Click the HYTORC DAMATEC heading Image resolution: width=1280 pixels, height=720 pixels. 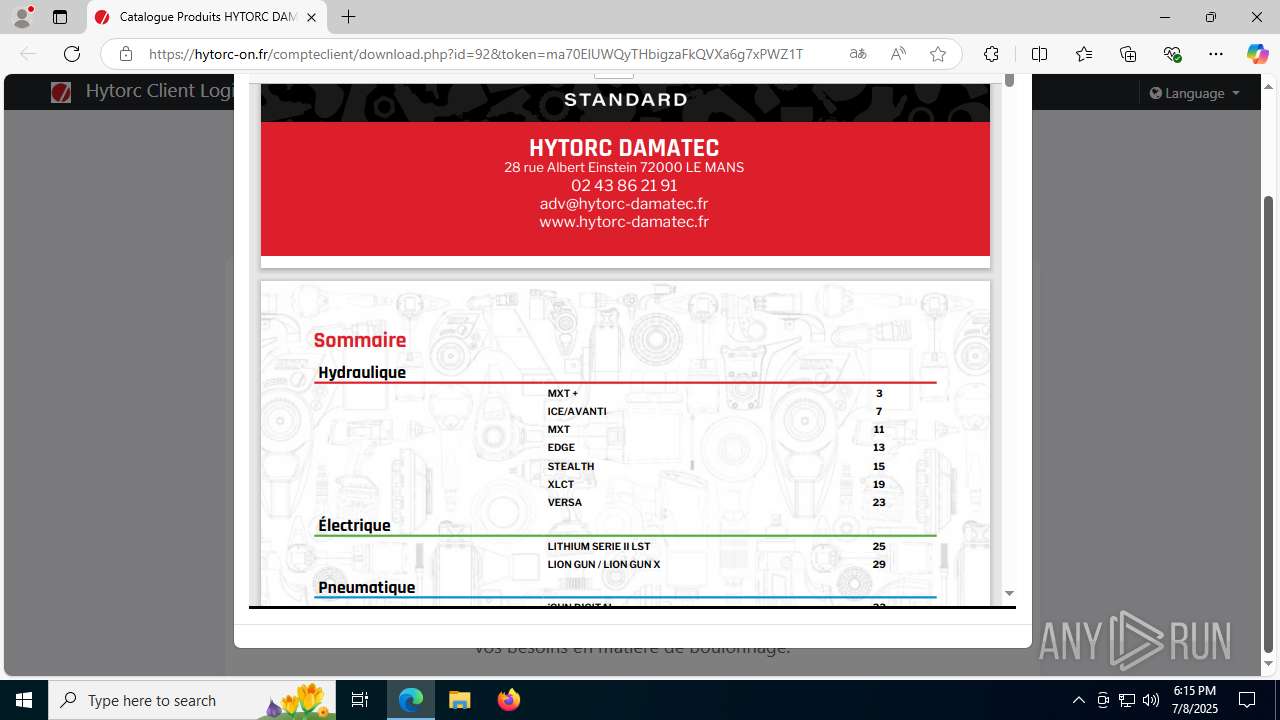[624, 148]
